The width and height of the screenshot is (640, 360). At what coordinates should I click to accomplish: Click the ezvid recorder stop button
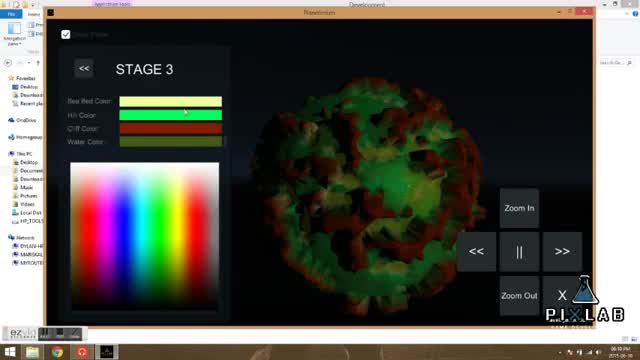click(60, 333)
